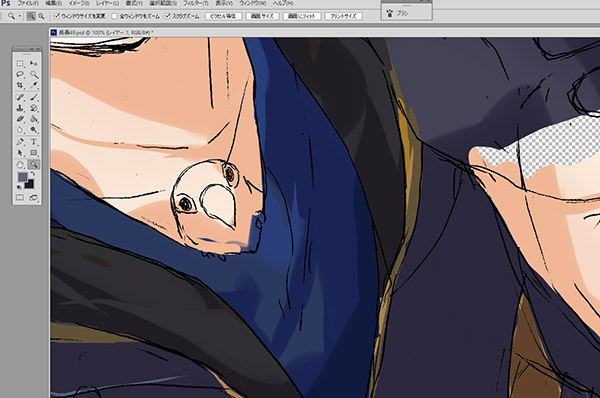Select the Lasso tool
This screenshot has width=600, height=398.
tap(20, 74)
